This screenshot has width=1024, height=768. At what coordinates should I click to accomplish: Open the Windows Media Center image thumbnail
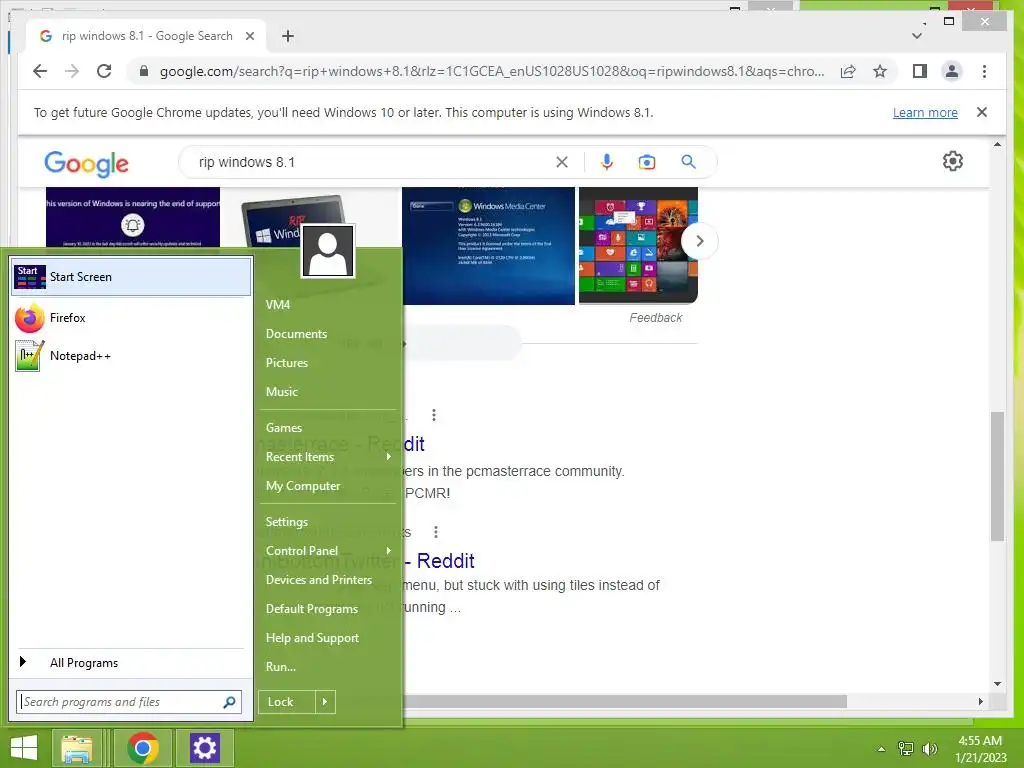(488, 246)
